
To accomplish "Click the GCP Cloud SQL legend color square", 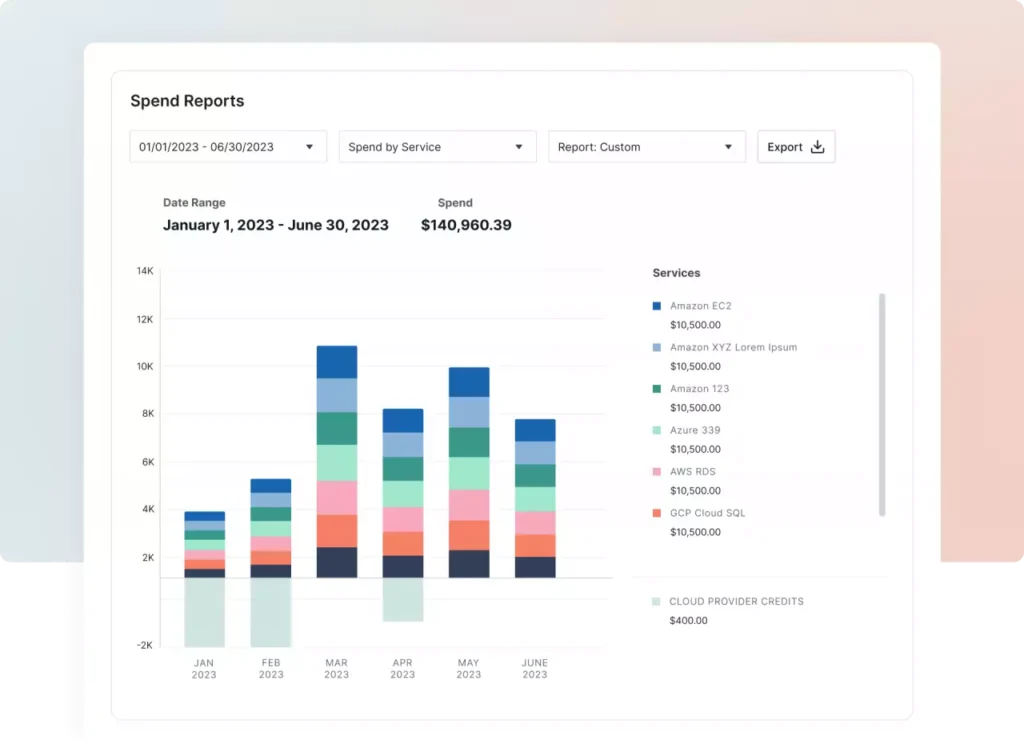I will [x=655, y=512].
